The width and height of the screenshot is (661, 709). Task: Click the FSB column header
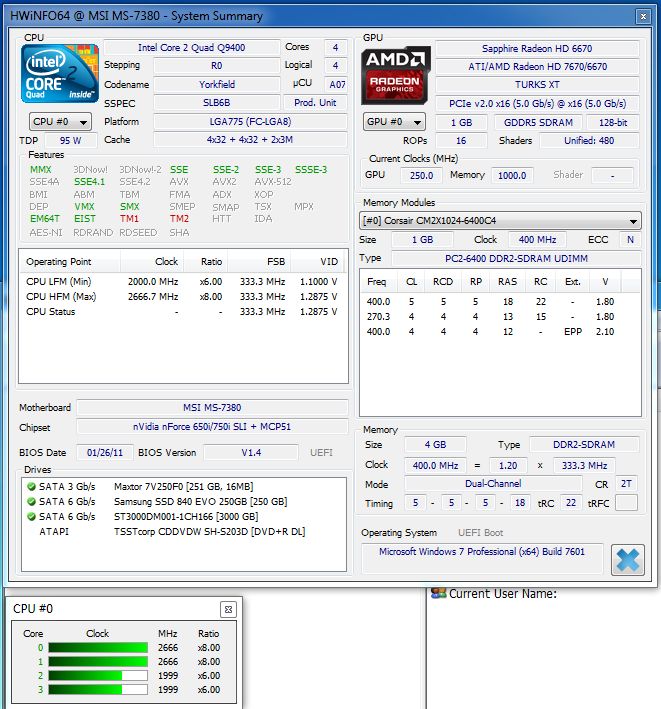coord(260,262)
